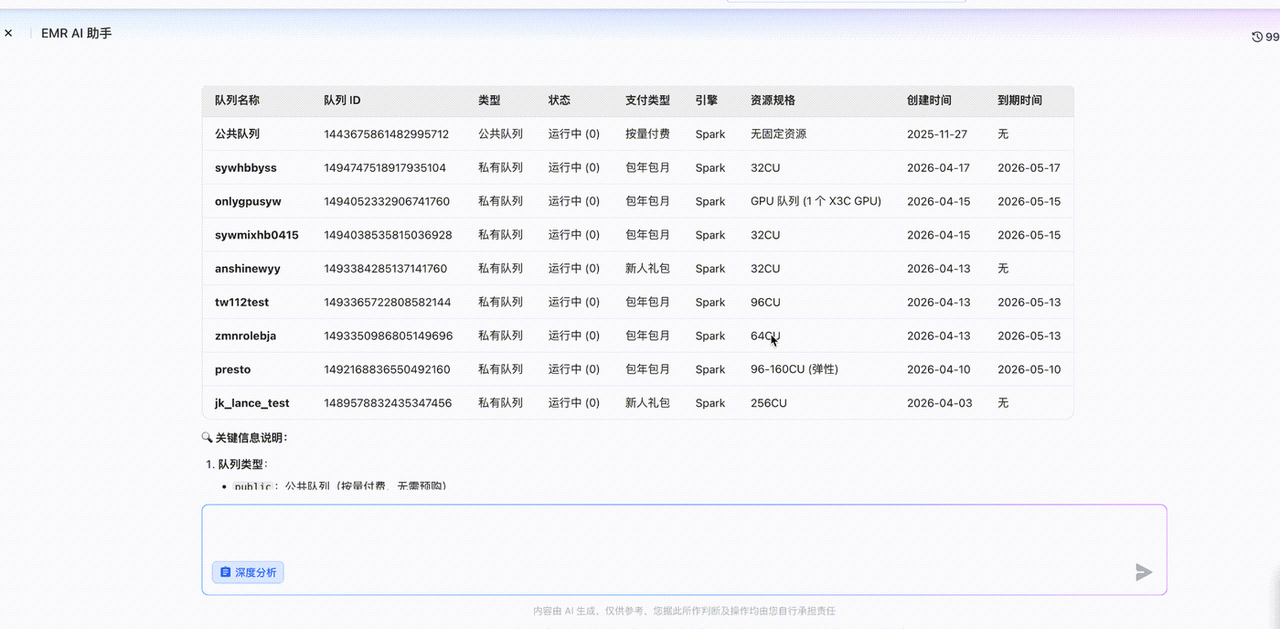
Task: Click the magnifier icon beside 关键信息说明
Action: point(207,437)
